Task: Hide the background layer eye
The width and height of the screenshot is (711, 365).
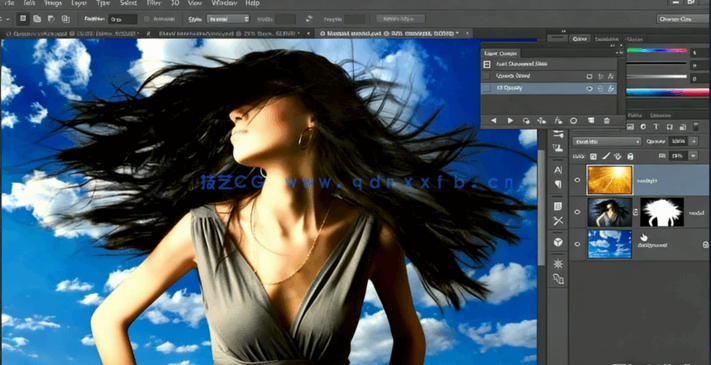Action: coord(577,244)
